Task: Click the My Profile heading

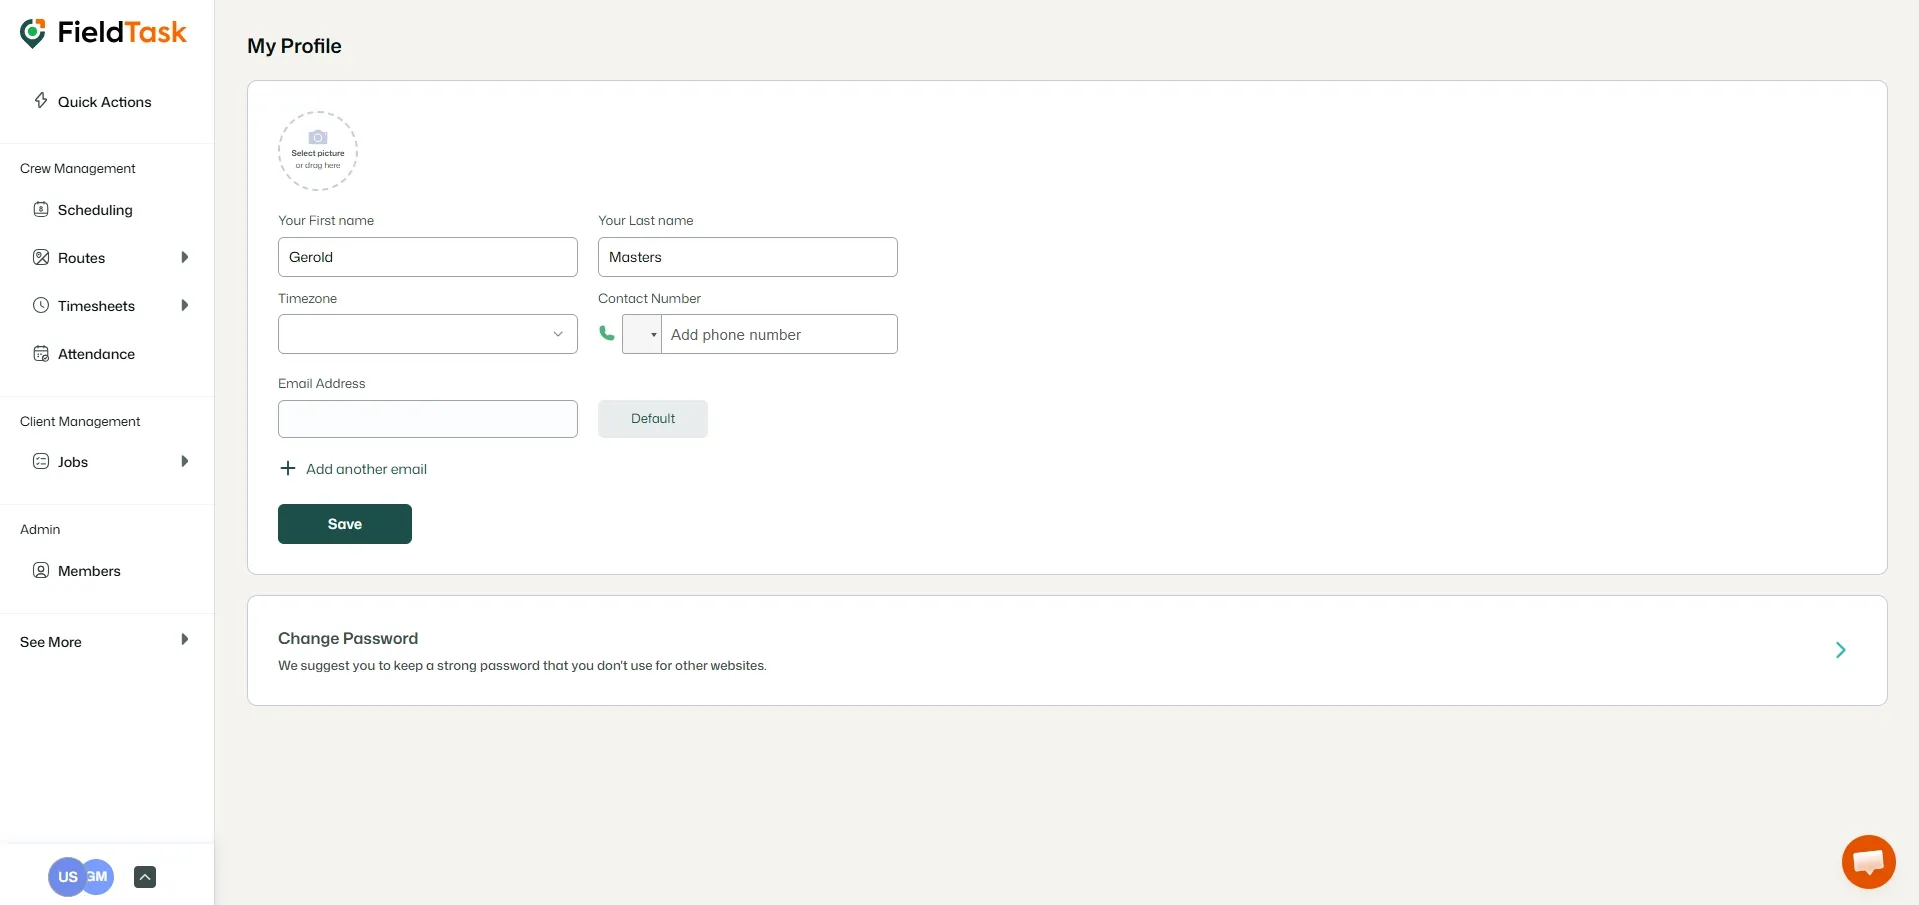Action: point(294,46)
